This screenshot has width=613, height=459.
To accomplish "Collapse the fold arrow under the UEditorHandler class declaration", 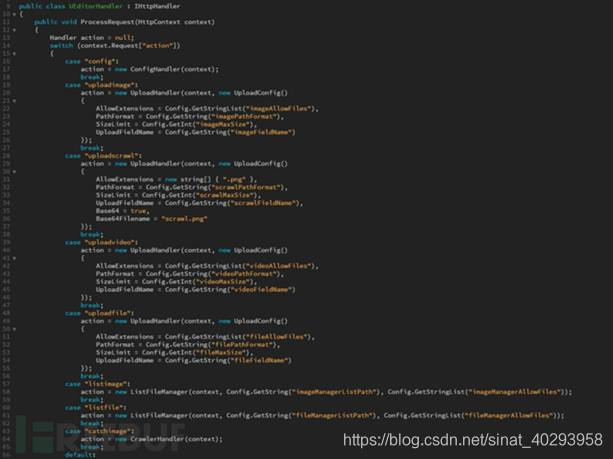I will [14, 14].
